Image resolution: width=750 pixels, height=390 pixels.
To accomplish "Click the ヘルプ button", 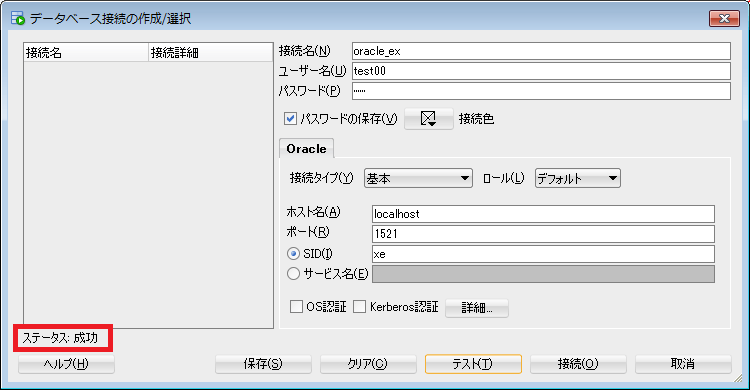I will coord(66,364).
